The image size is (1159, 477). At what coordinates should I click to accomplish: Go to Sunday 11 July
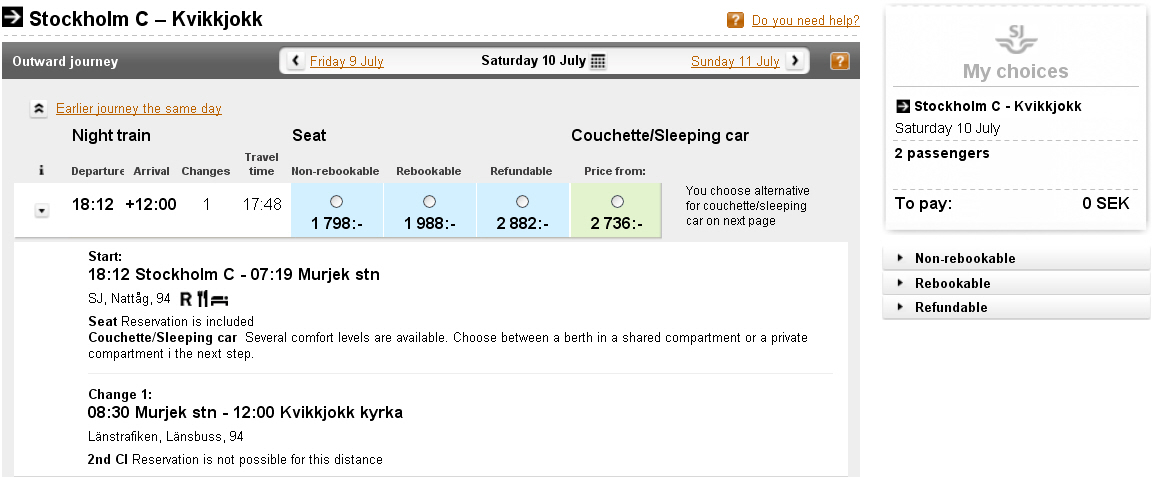pos(735,61)
